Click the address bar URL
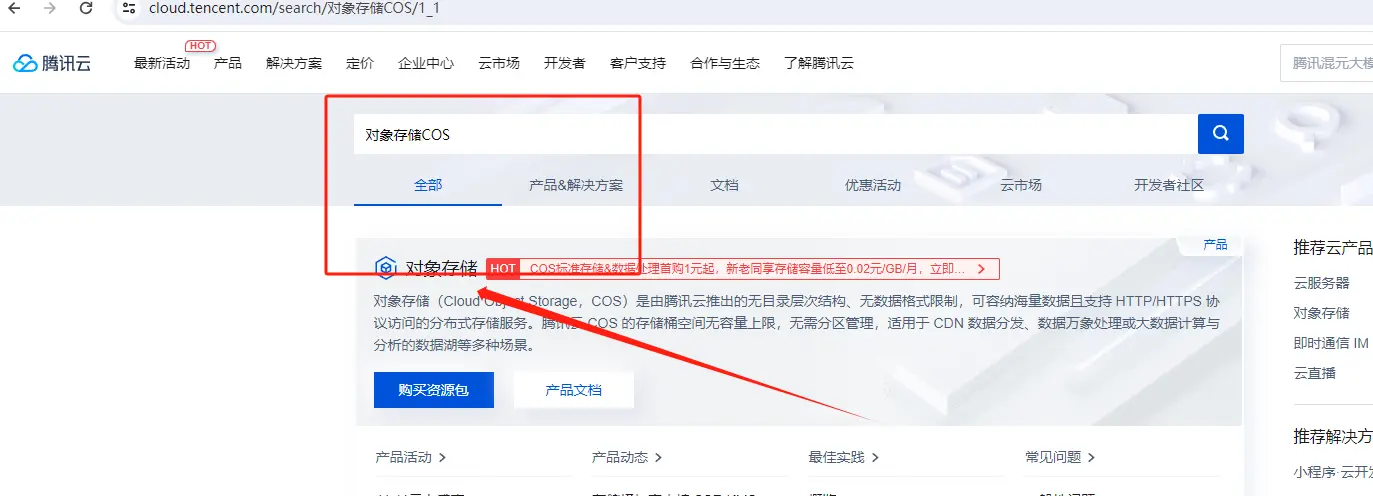The image size is (1373, 496). [x=294, y=8]
